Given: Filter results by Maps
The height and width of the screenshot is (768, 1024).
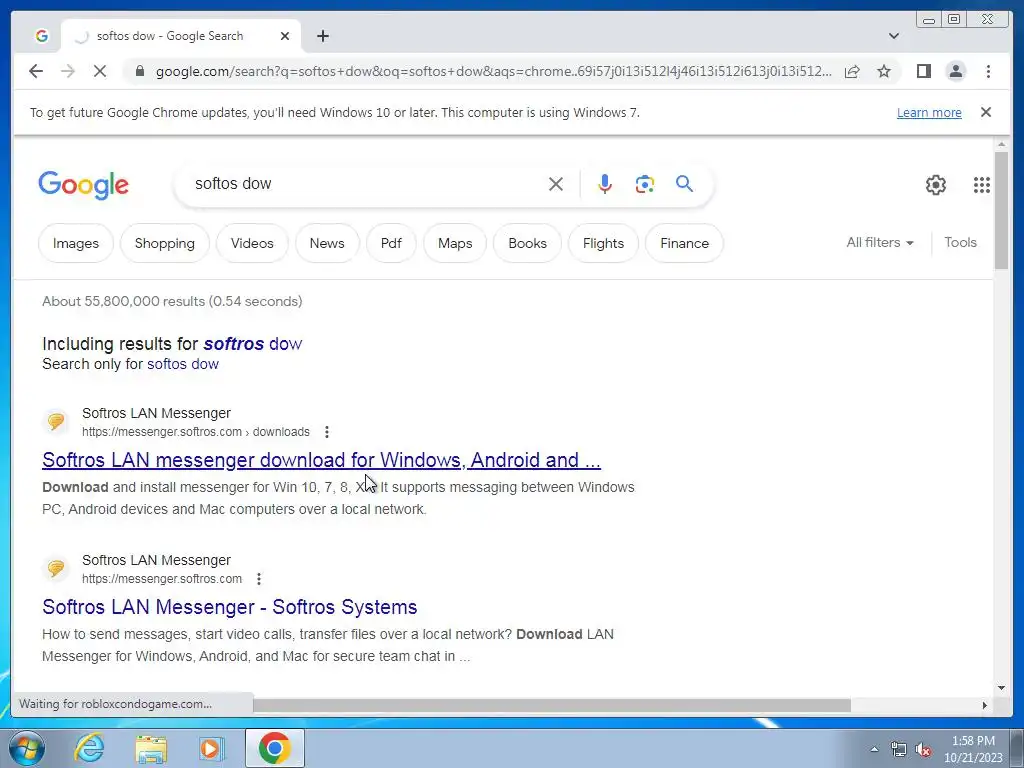Looking at the screenshot, I should 455,243.
